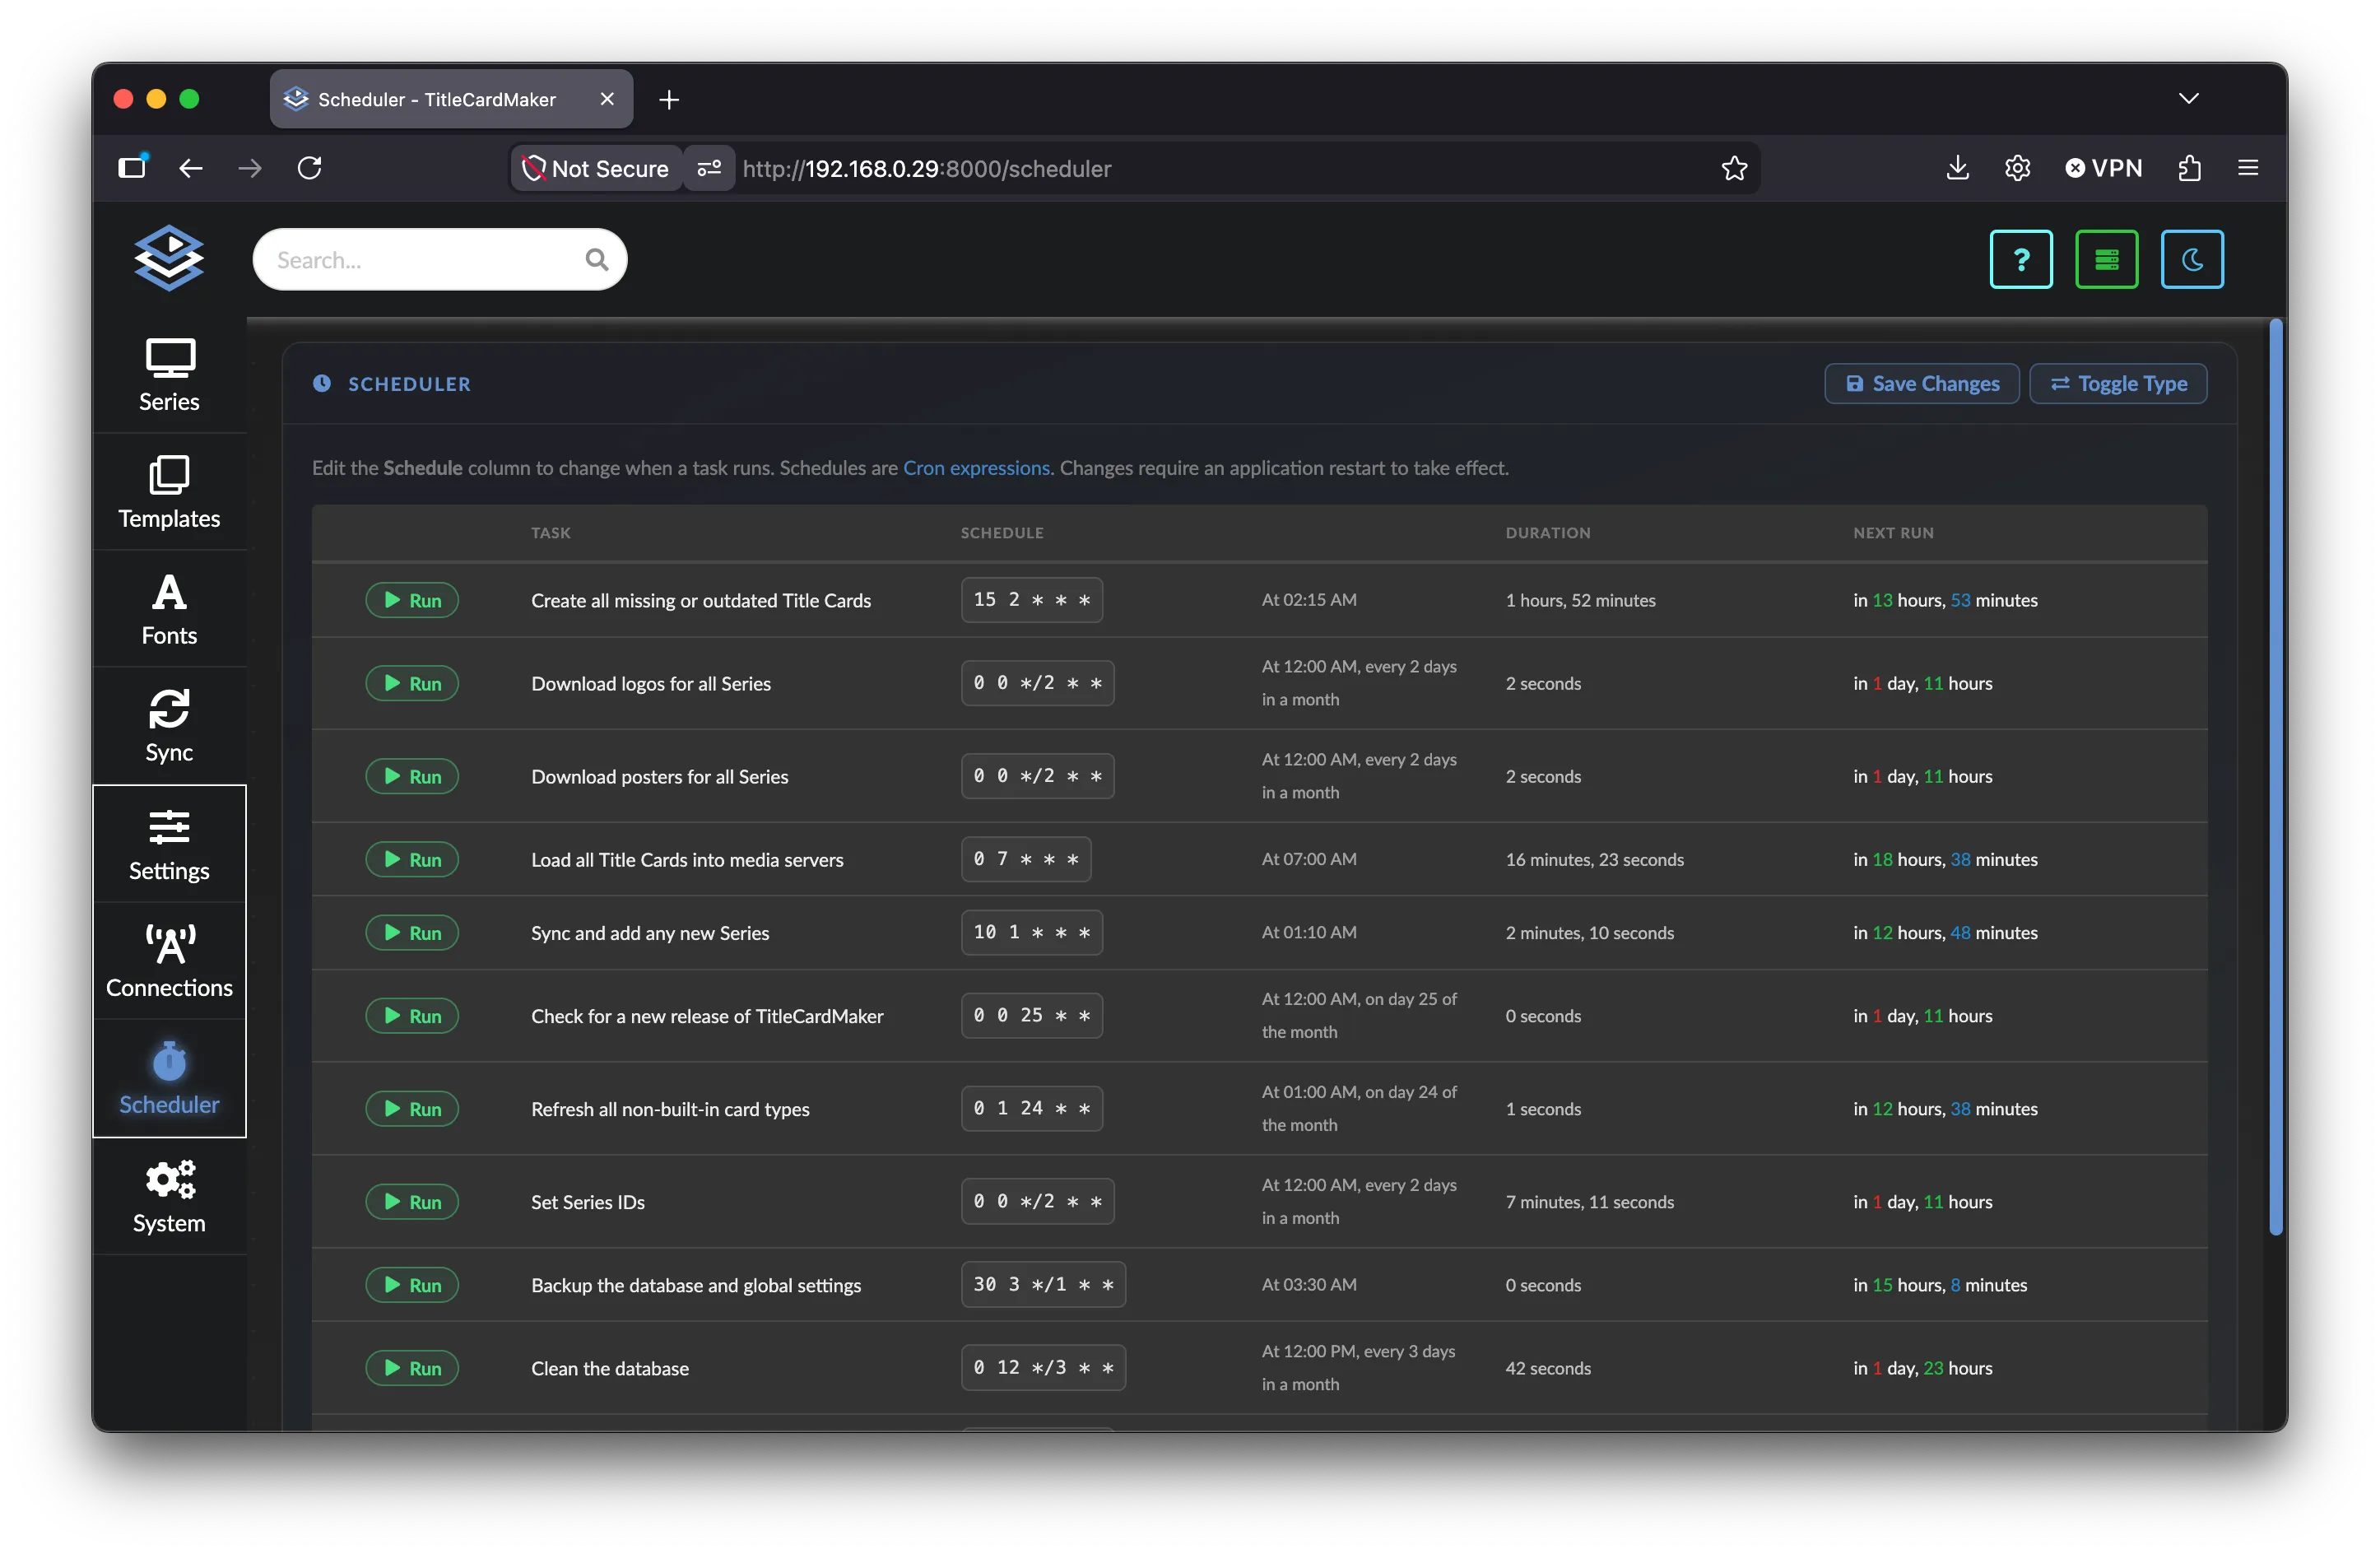Click the '1 hours, 52 minutes' duration cell

(1580, 600)
